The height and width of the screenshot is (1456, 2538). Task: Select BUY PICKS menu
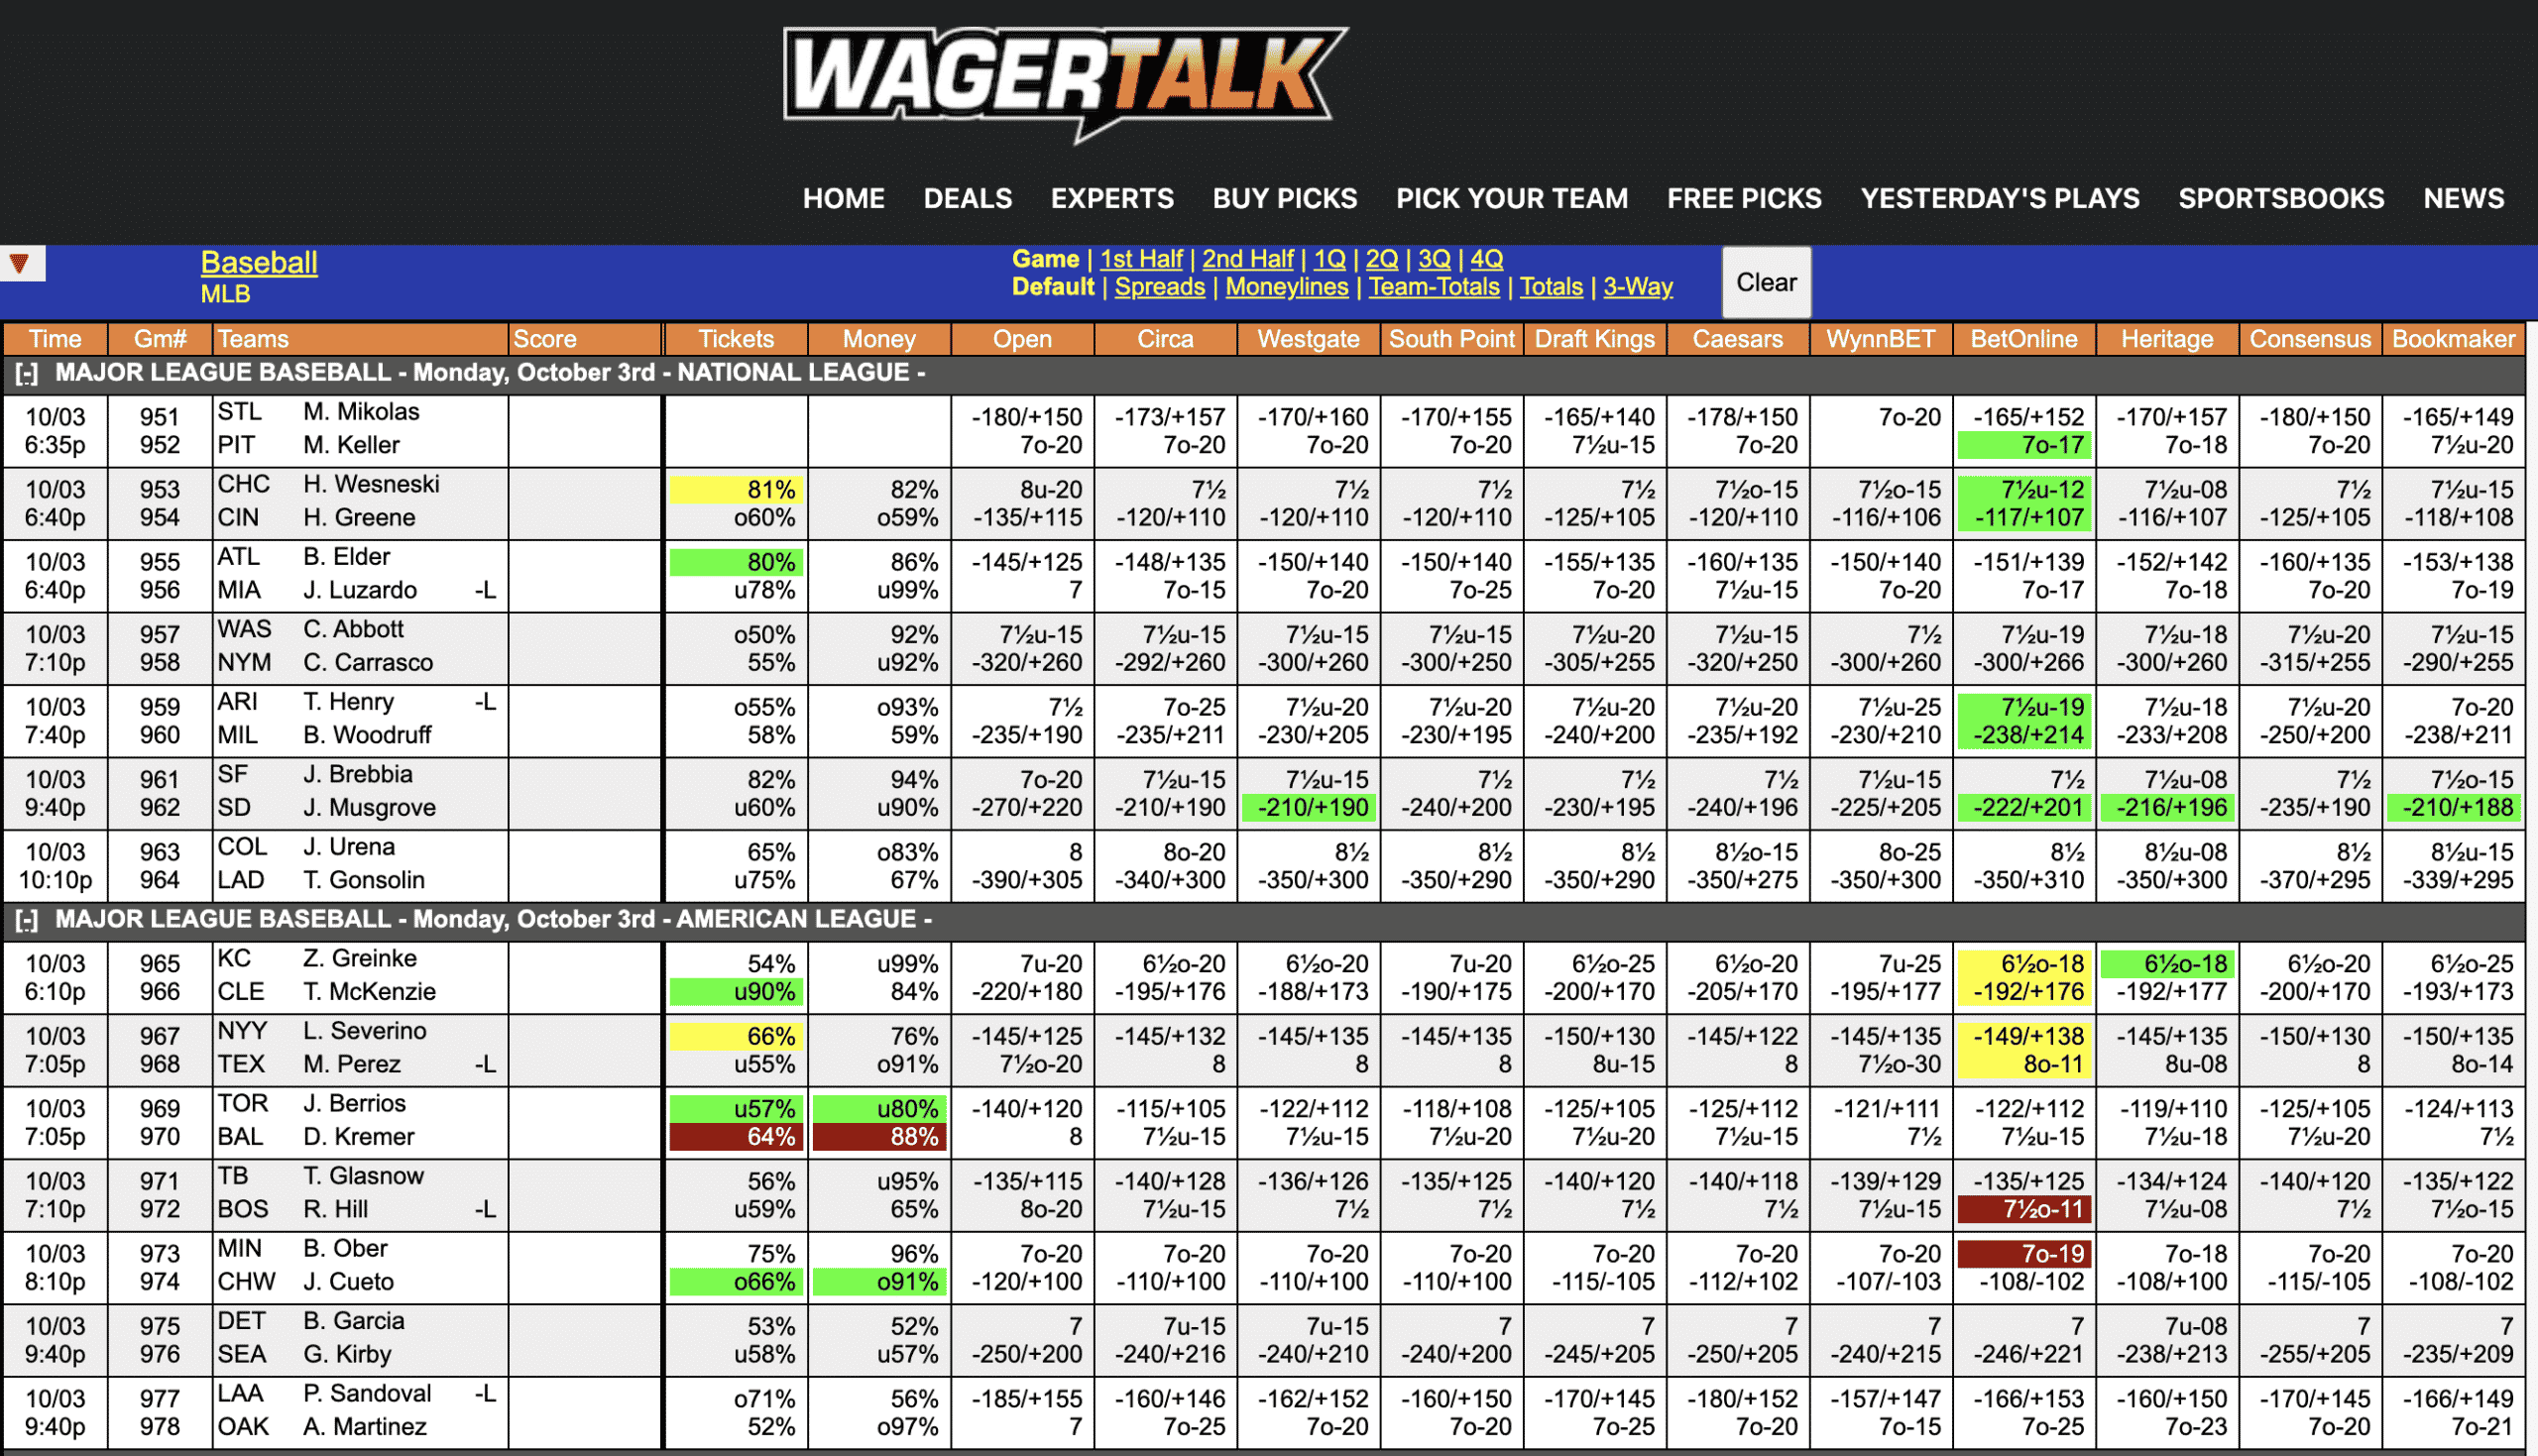pos(1284,199)
